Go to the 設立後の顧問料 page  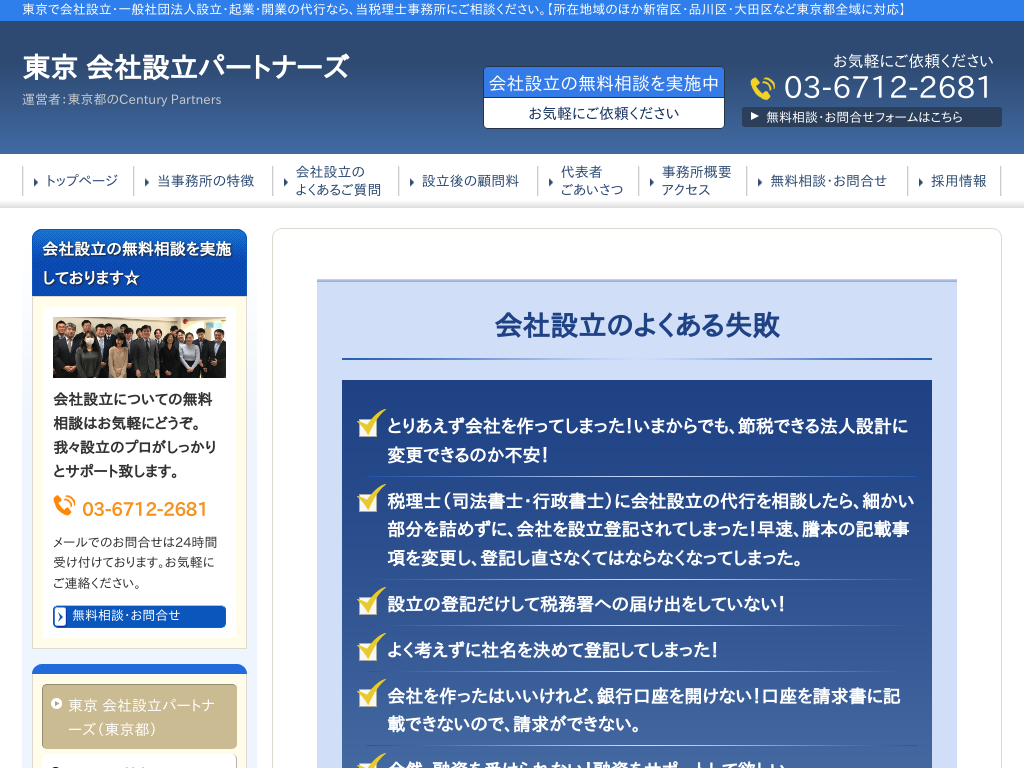click(x=468, y=181)
